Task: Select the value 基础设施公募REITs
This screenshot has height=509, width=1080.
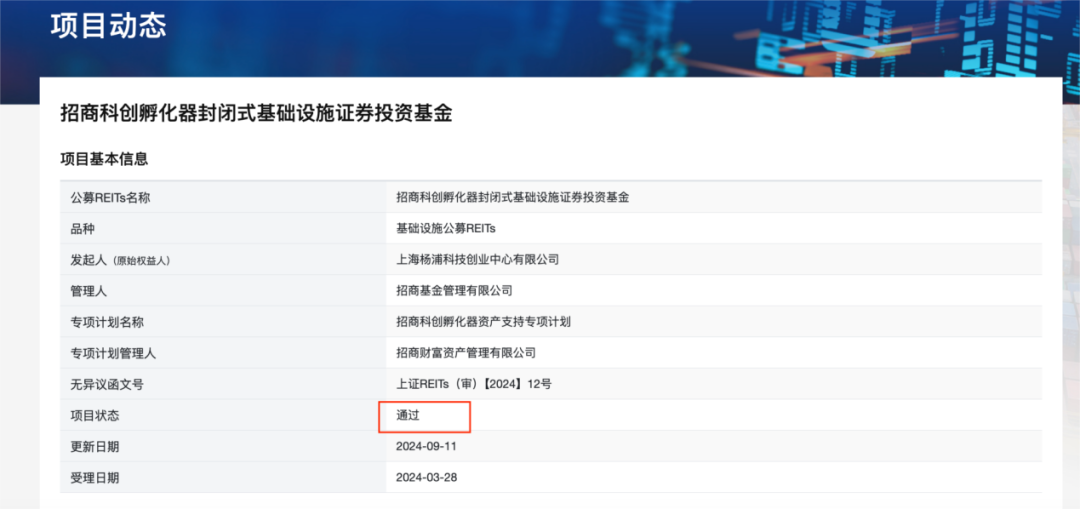Action: pos(446,229)
